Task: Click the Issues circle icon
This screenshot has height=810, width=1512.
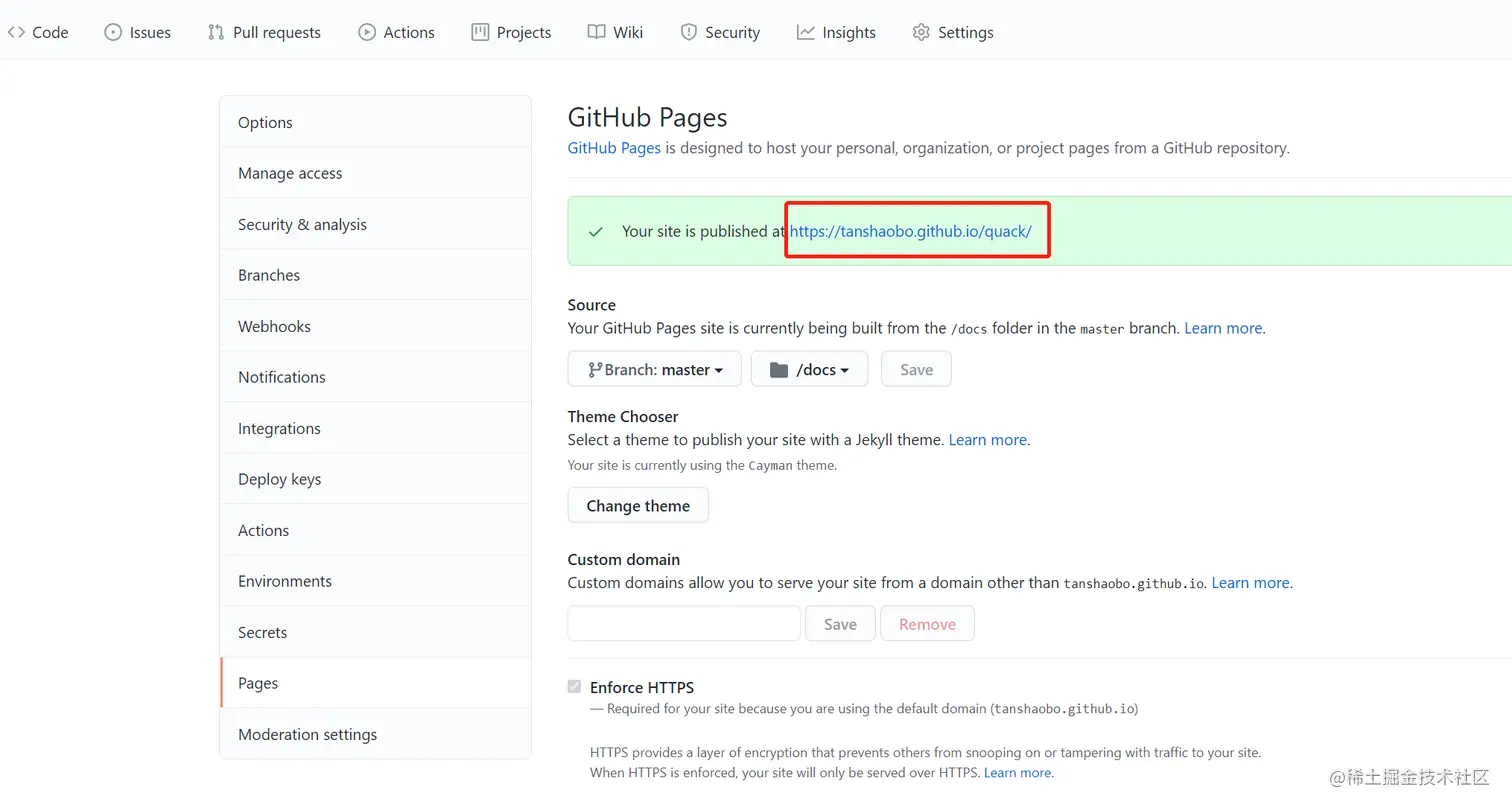Action: click(x=113, y=32)
